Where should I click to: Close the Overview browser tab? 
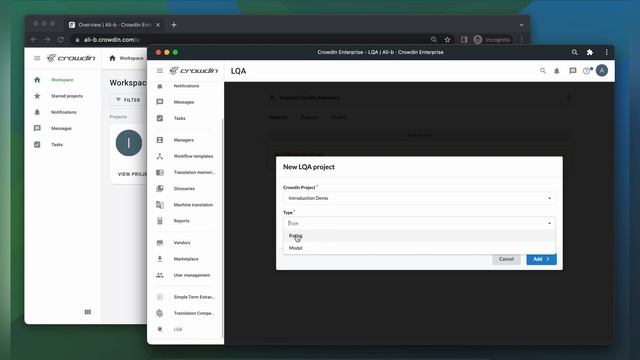tap(158, 25)
